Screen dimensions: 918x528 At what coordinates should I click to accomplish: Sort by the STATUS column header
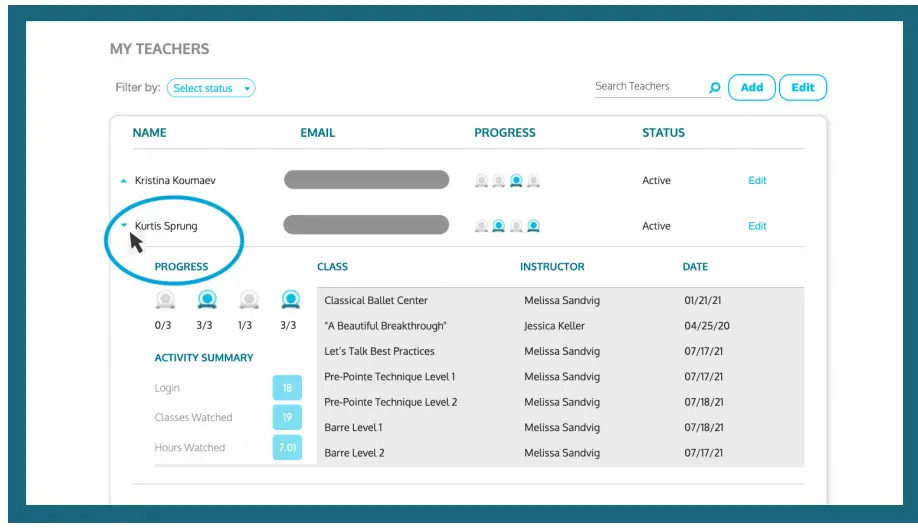[663, 133]
